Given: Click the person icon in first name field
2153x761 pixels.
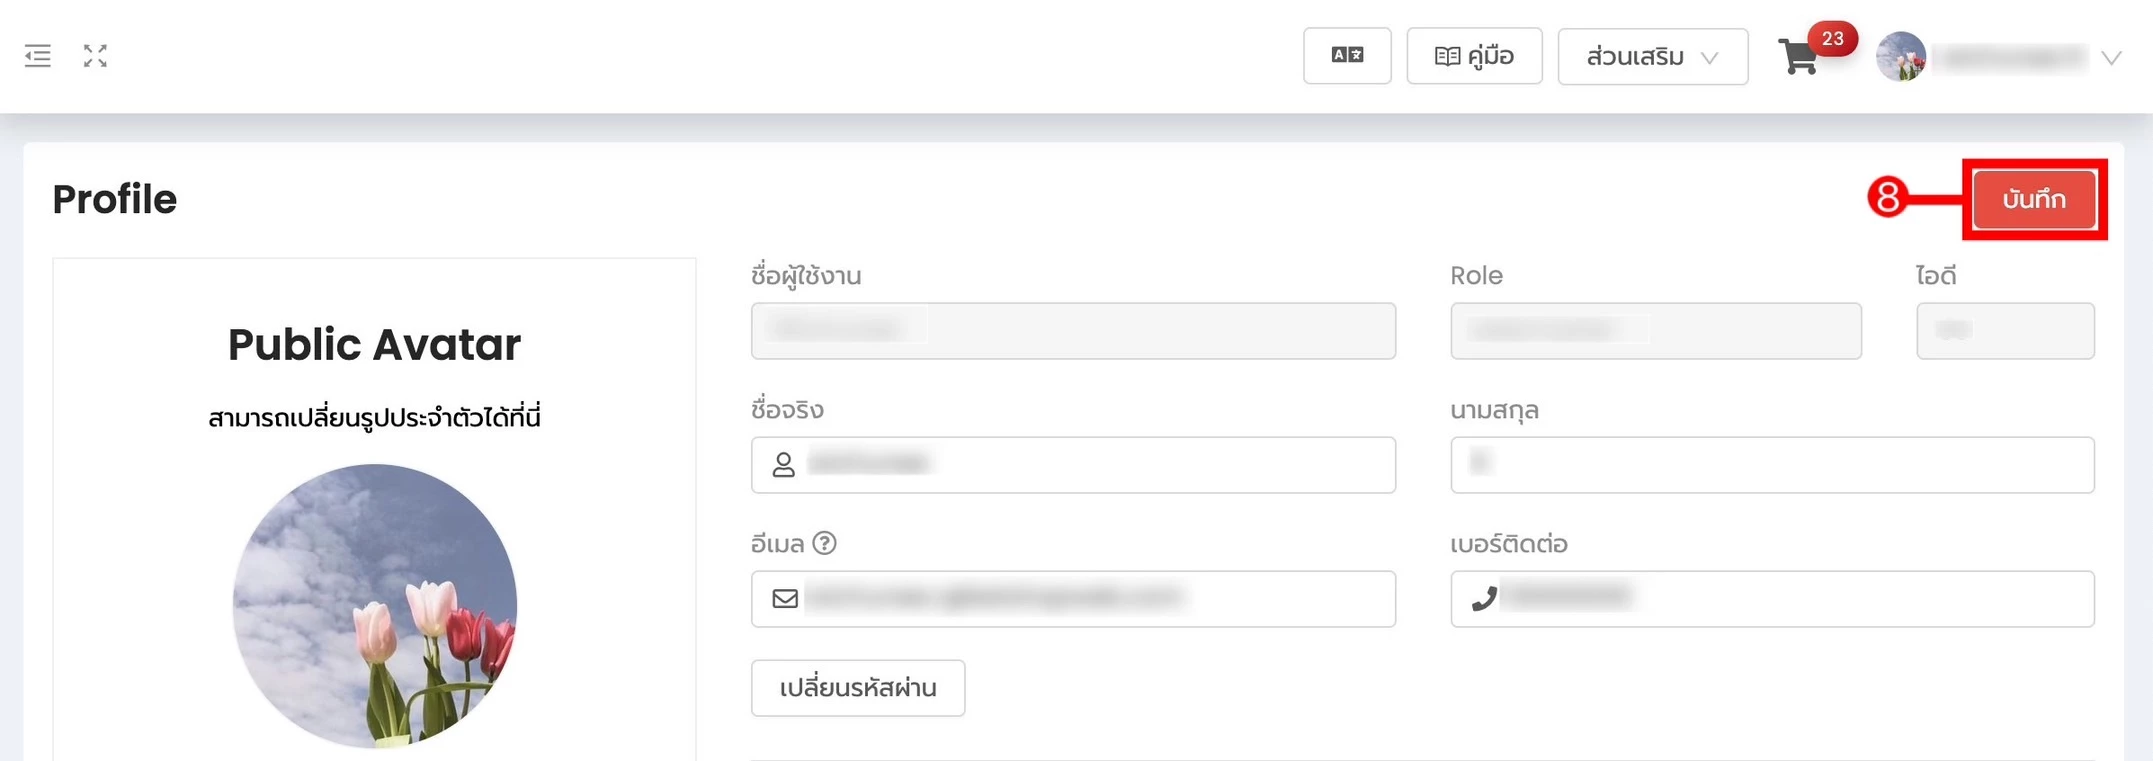Looking at the screenshot, I should 784,465.
